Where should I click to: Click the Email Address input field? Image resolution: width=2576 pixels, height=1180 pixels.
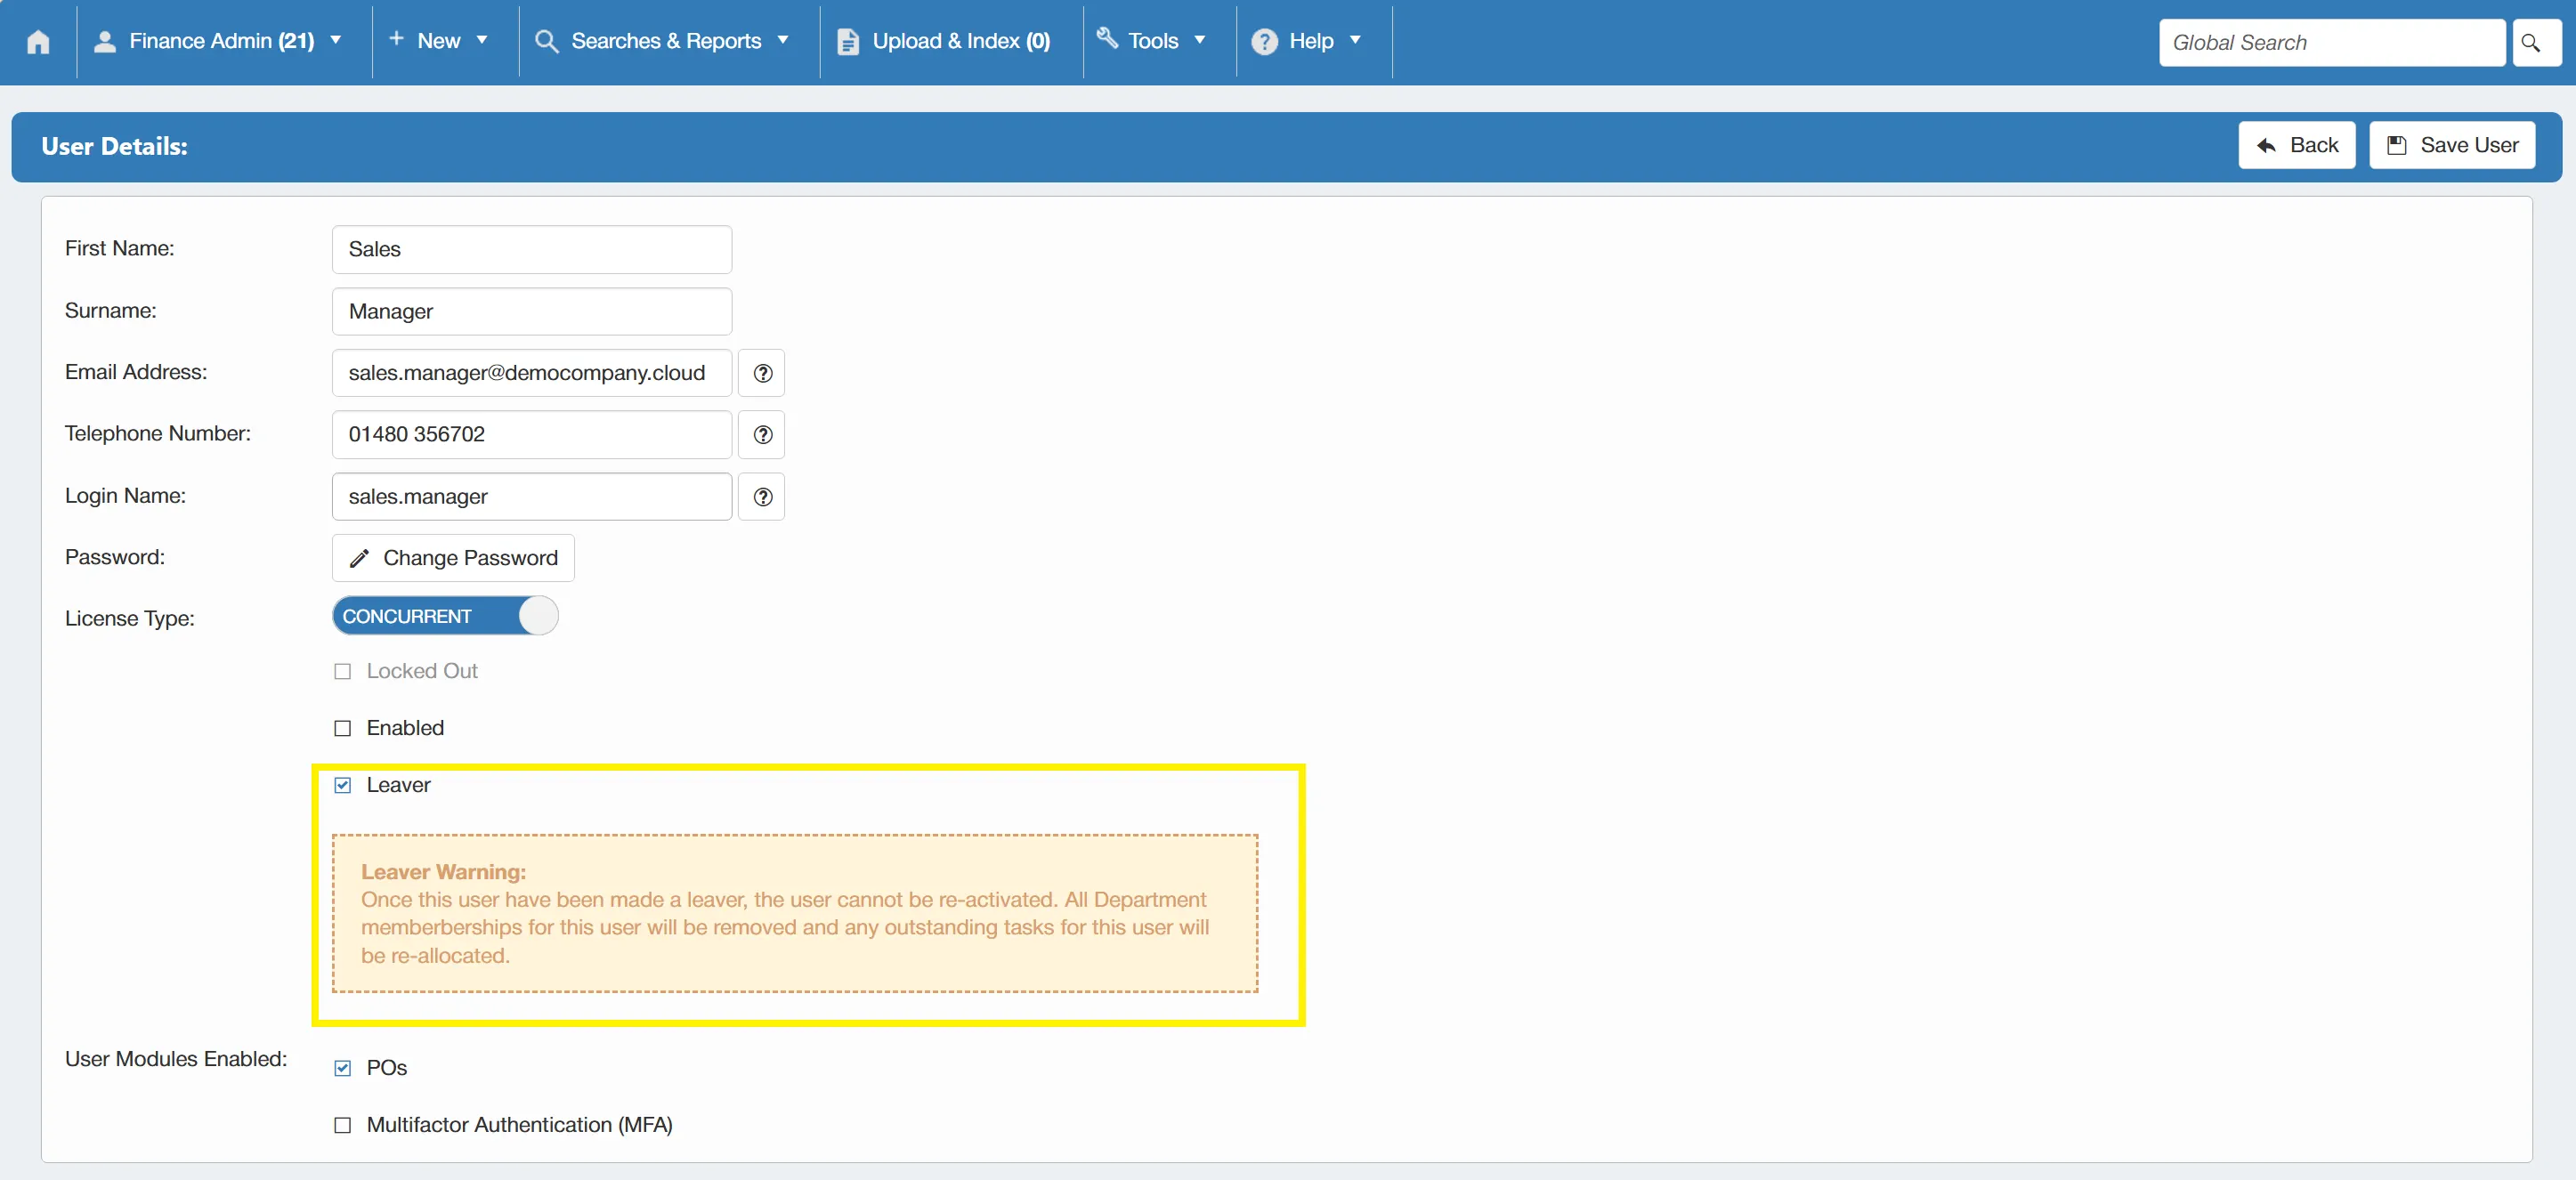click(532, 373)
